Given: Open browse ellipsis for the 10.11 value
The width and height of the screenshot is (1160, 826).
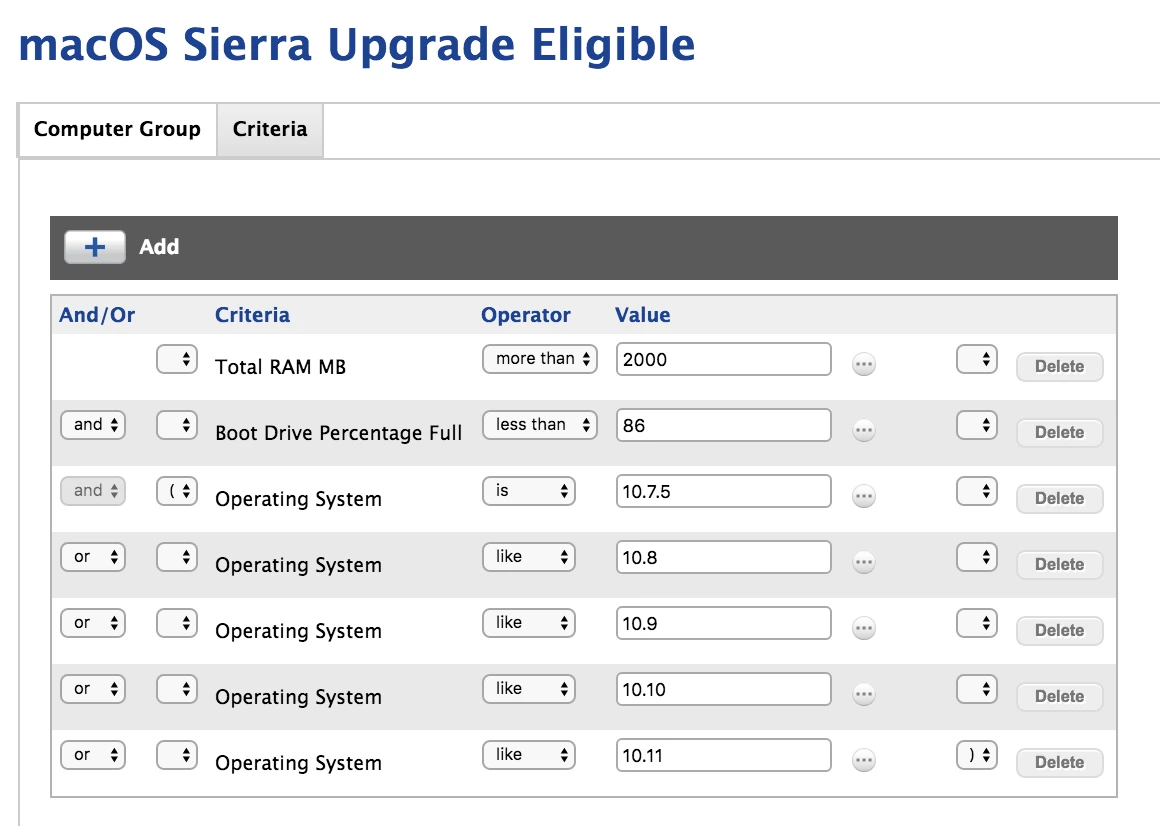Looking at the screenshot, I should point(863,760).
